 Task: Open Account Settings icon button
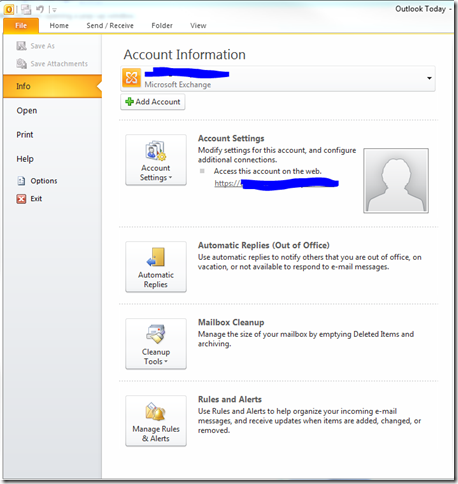(x=156, y=160)
